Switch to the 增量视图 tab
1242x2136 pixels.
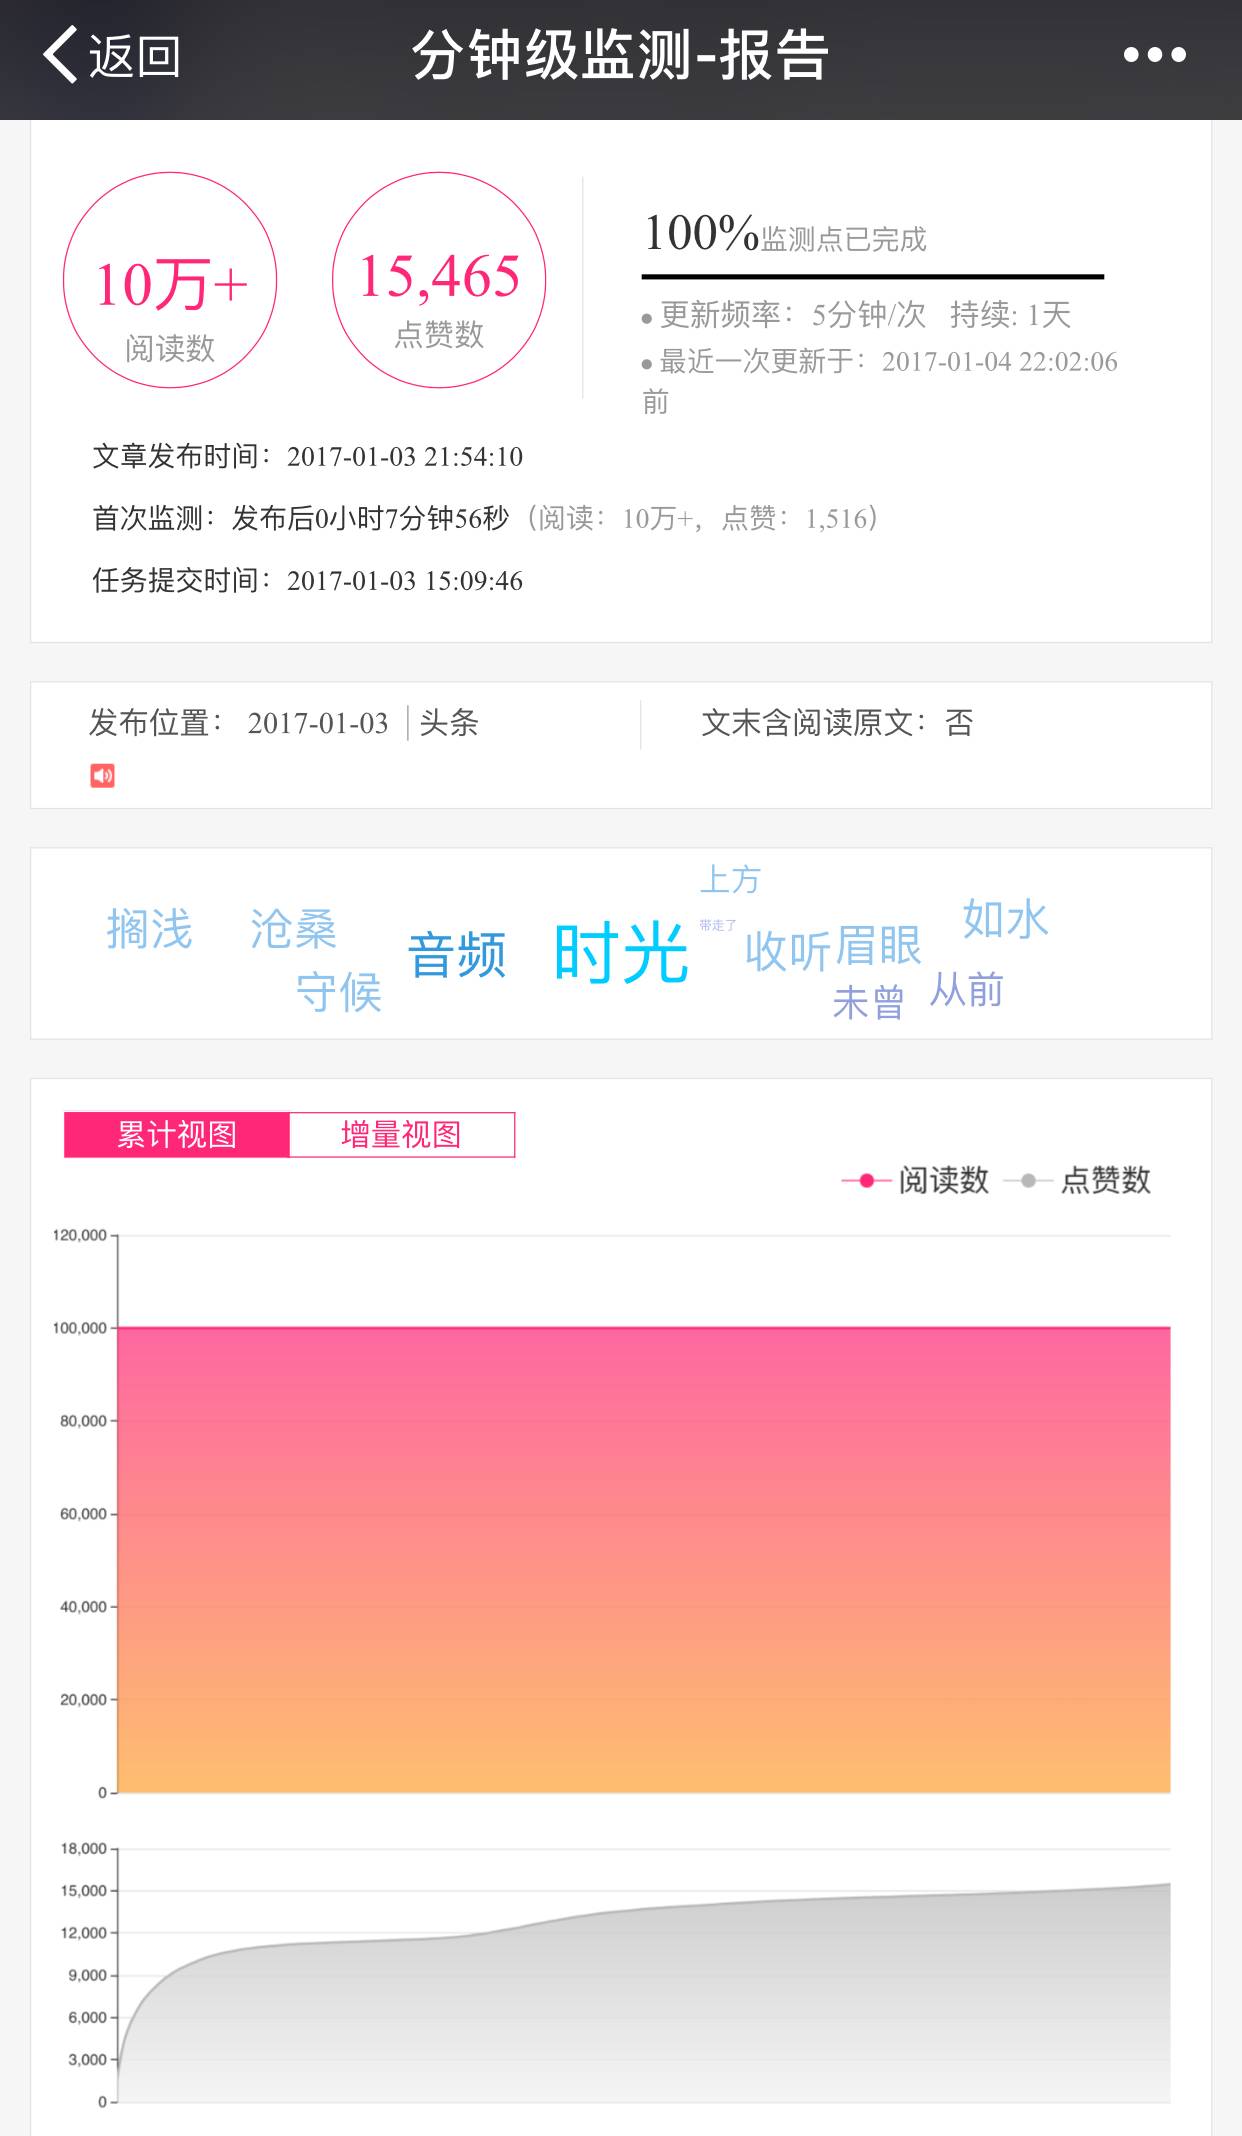tap(402, 1135)
